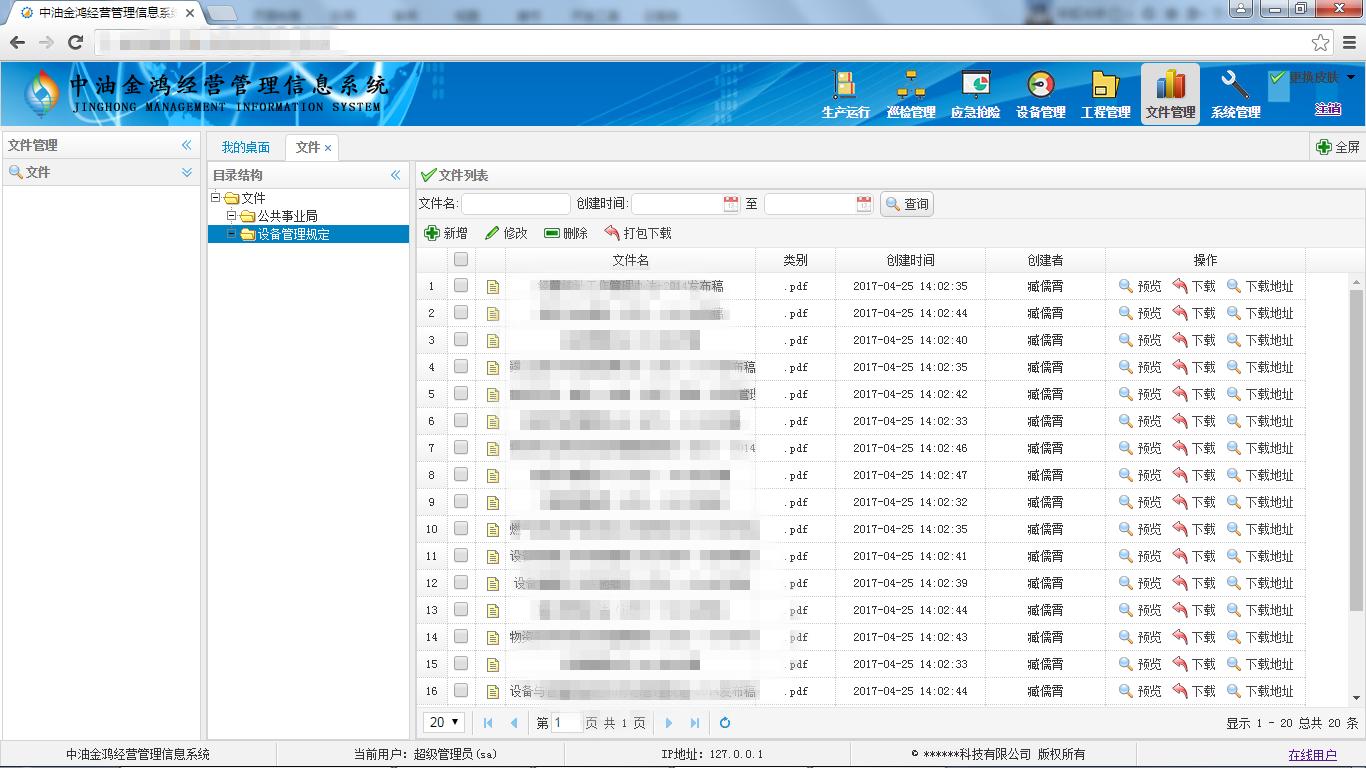The image size is (1366, 768).
Task: Collapse the 文件管理 left sidebar panel
Action: [x=186, y=145]
